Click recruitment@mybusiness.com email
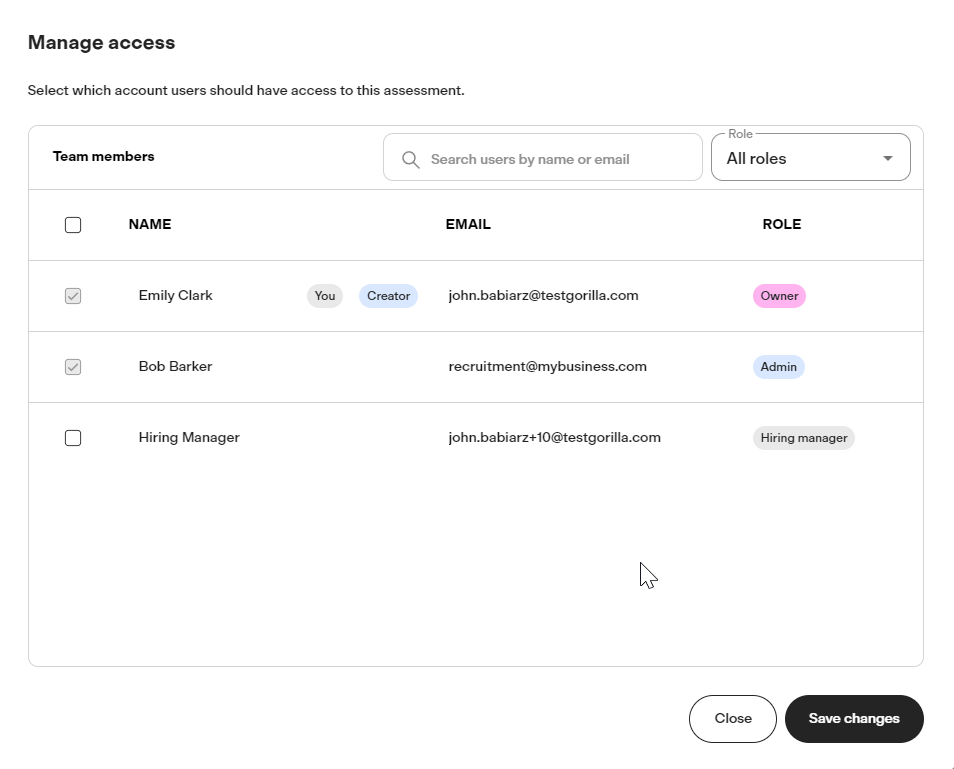 point(548,367)
